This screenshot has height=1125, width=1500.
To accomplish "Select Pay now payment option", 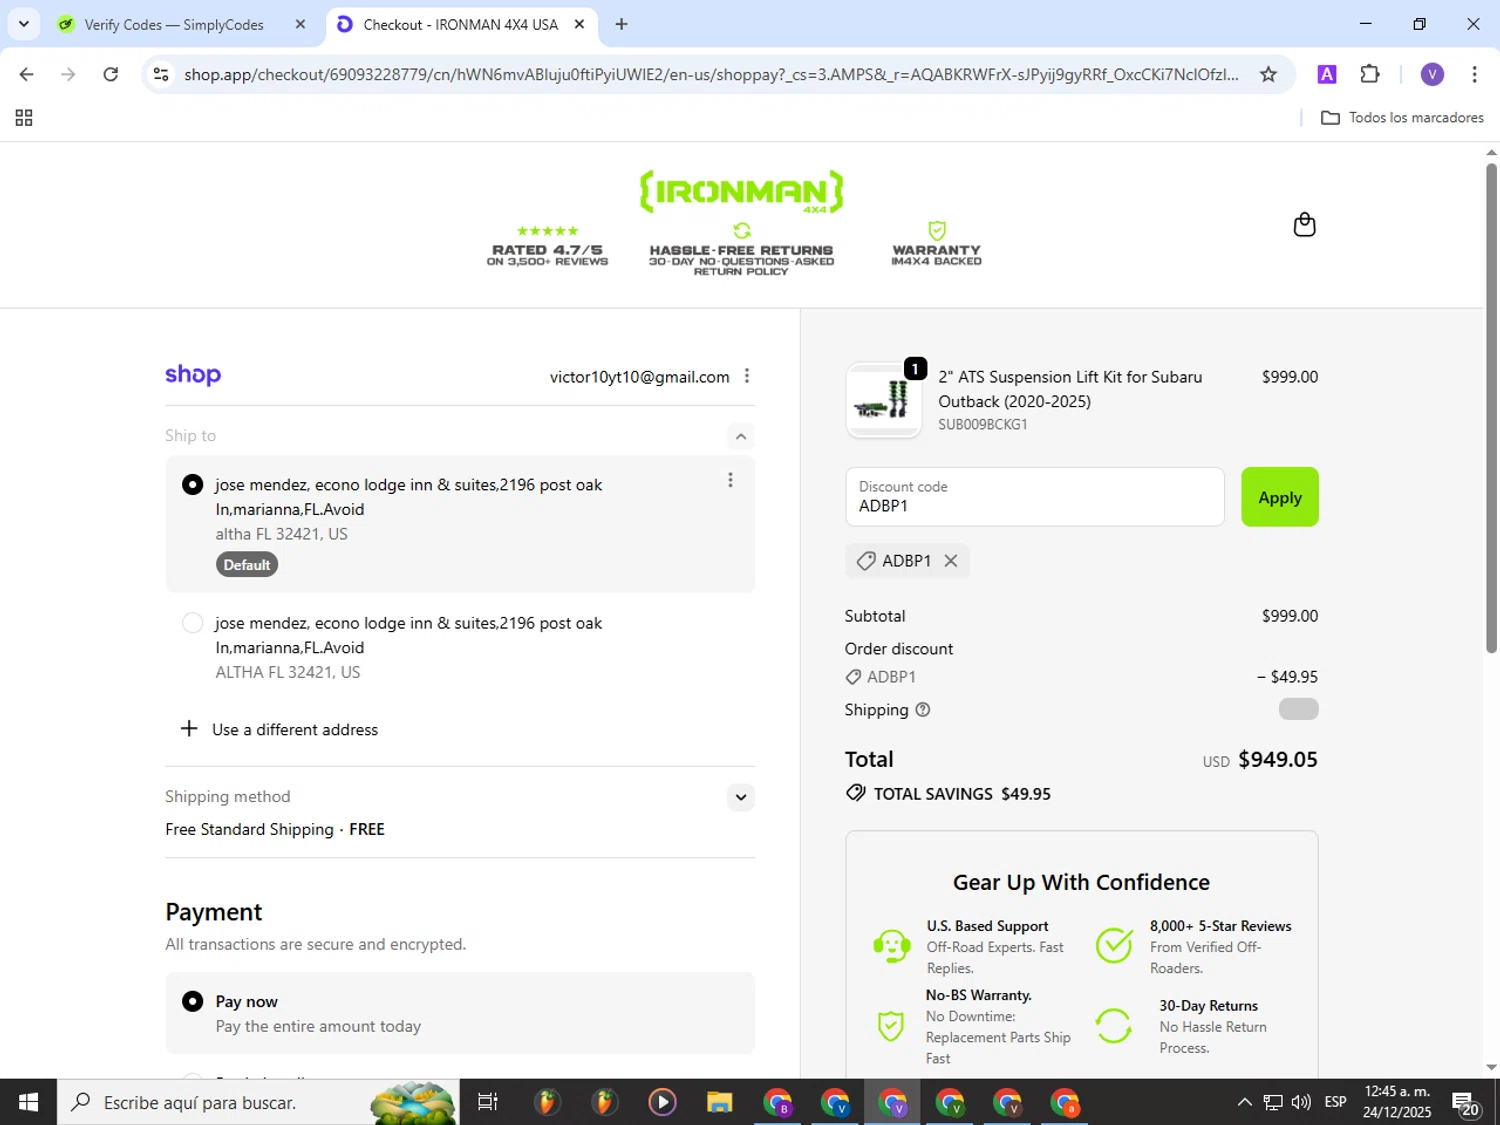I will pyautogui.click(x=192, y=1001).
